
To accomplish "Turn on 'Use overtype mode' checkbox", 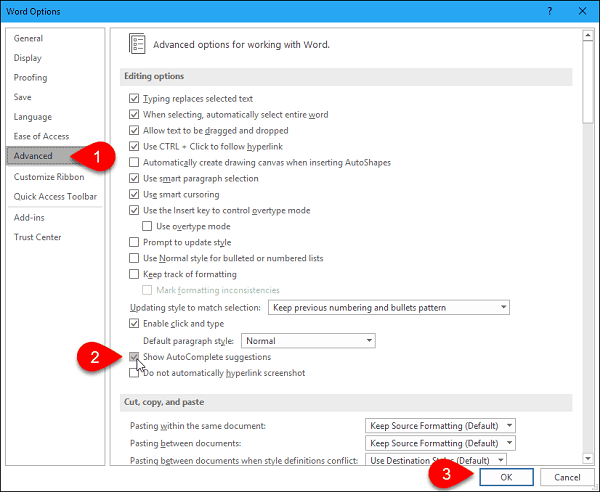I will tap(149, 226).
